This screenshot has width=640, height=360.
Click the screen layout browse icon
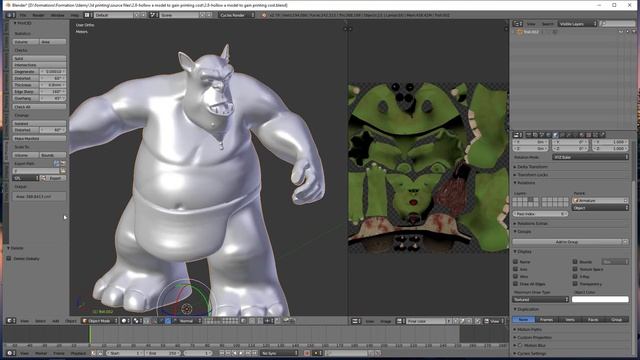(87, 15)
